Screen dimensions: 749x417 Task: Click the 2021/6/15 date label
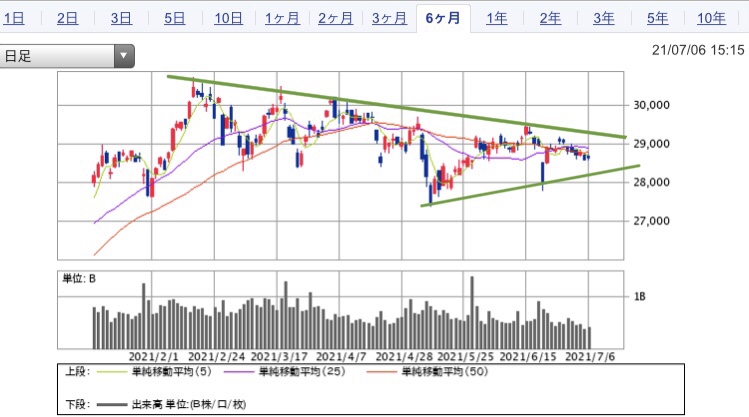tap(528, 357)
